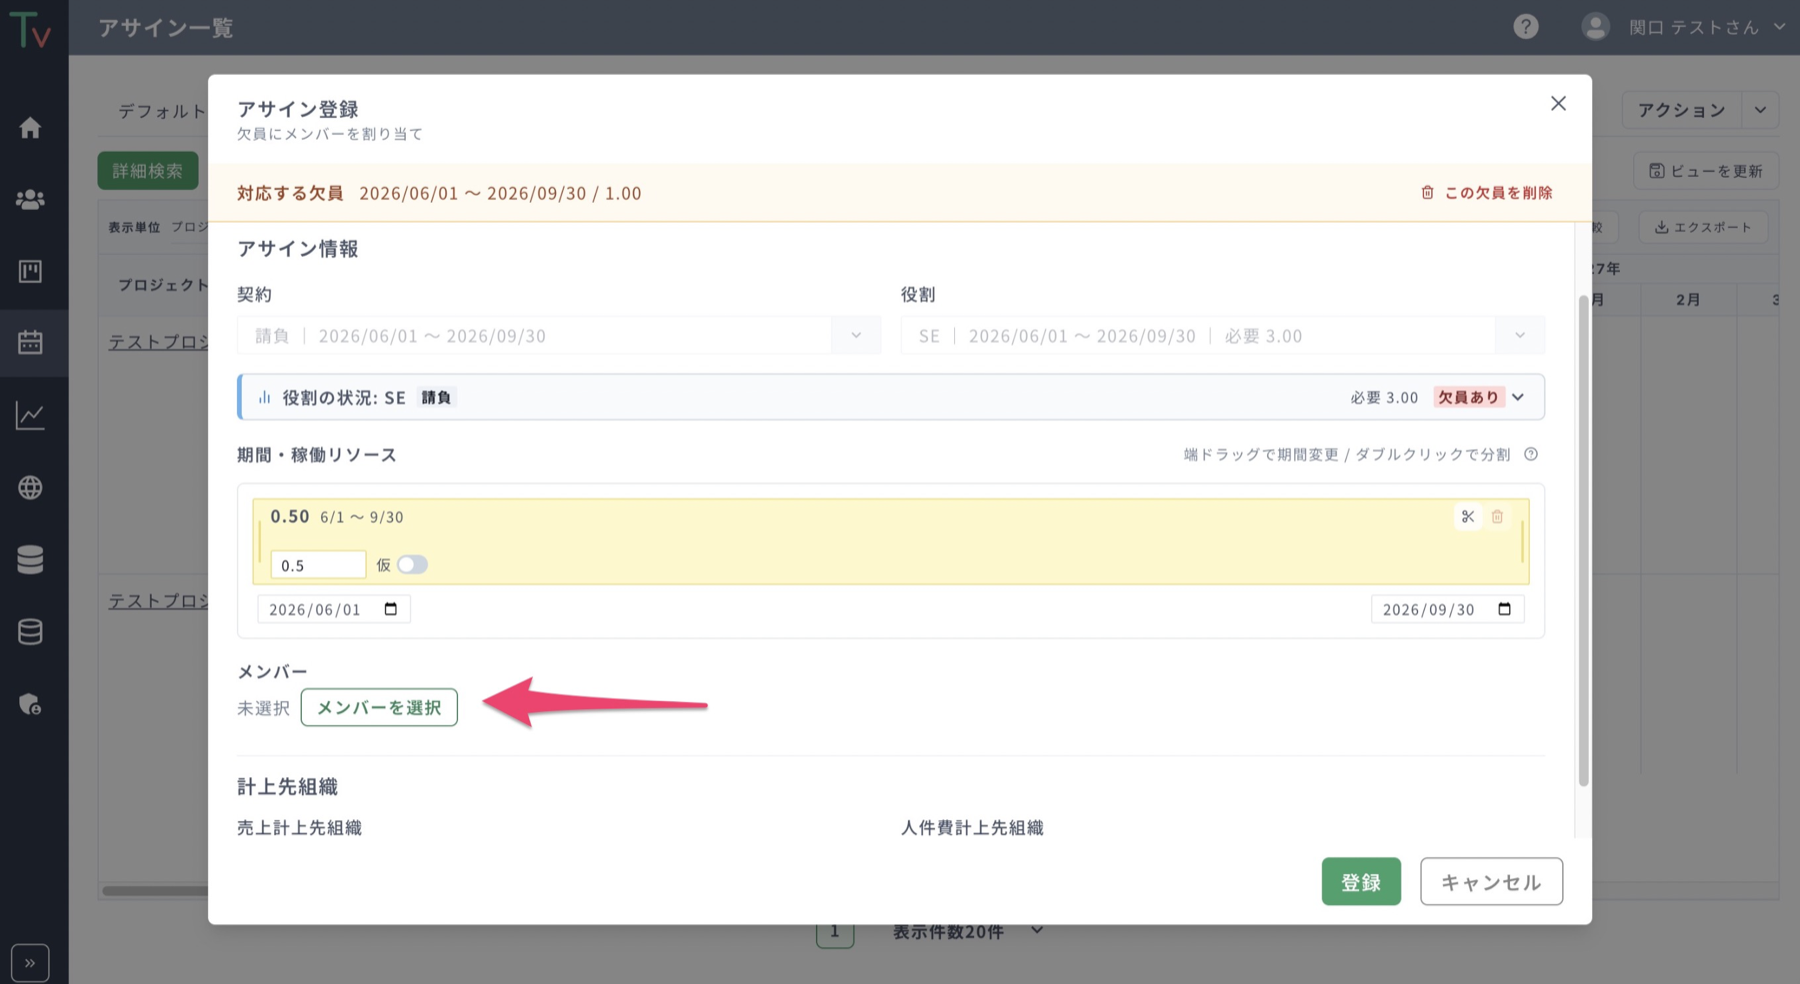Image resolution: width=1800 pixels, height=984 pixels.
Task: Click the help icon next to ダブルクリックで分割
Action: pos(1531,455)
